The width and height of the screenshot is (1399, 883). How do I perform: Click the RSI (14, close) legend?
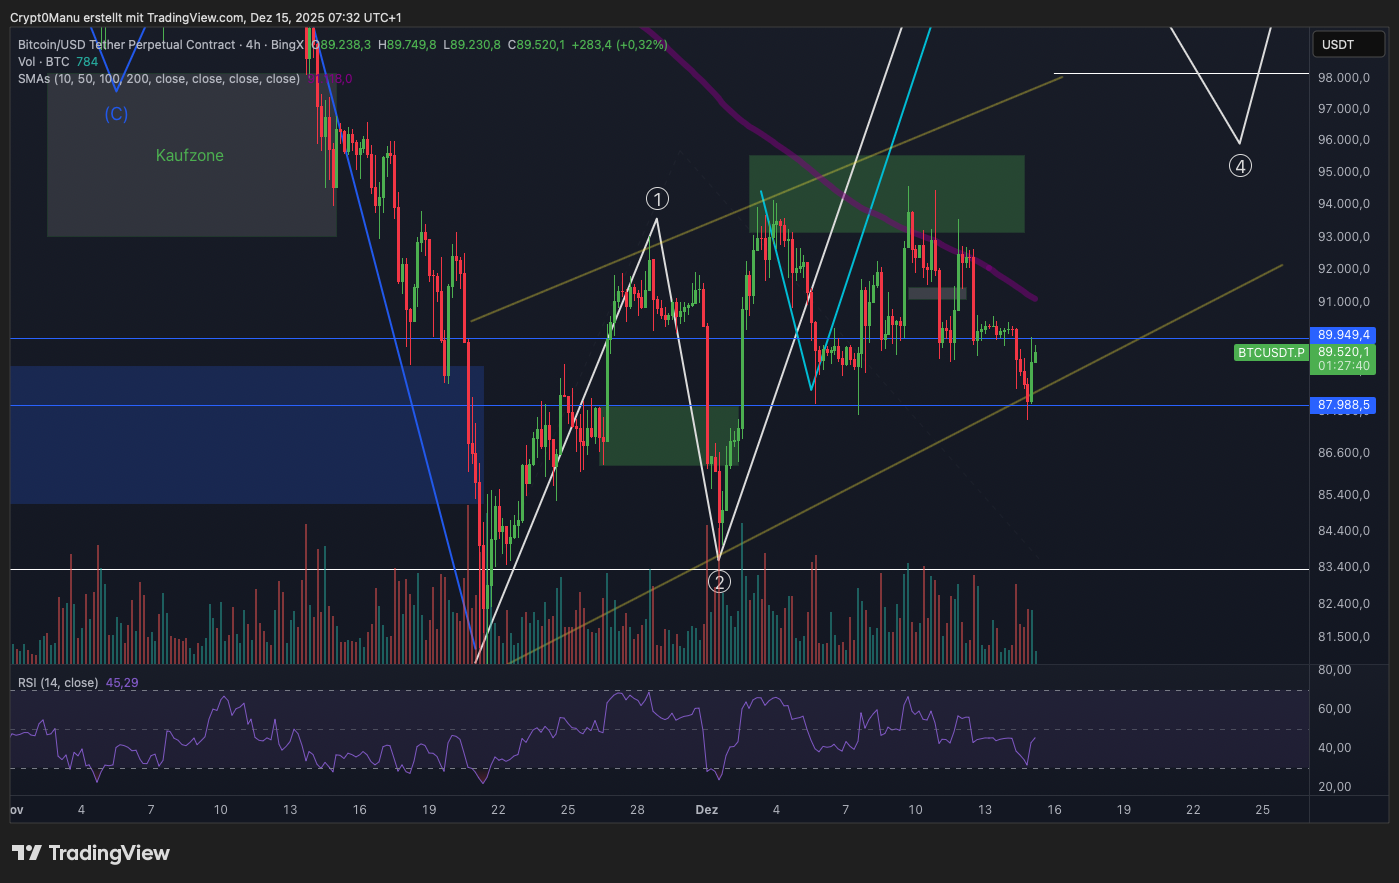(58, 683)
